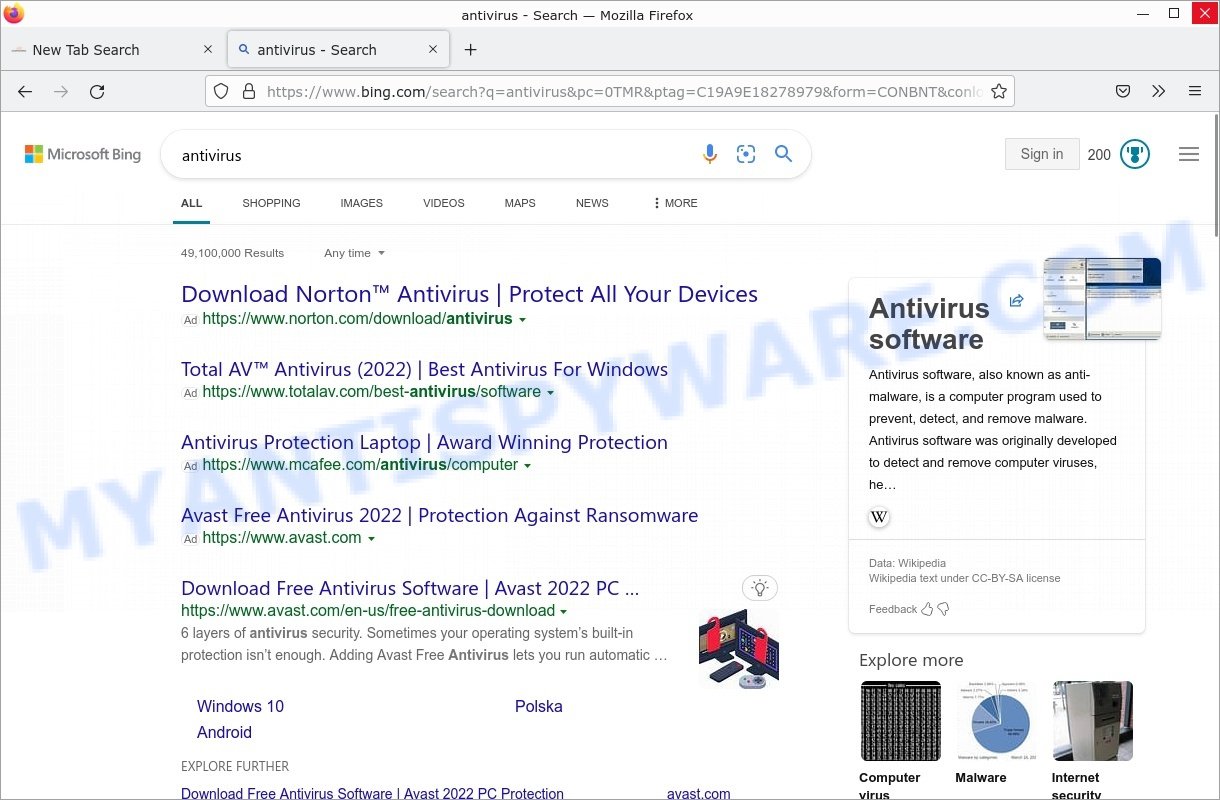Viewport: 1220px width, 800px height.
Task: Click the Polska sublink
Action: click(538, 706)
